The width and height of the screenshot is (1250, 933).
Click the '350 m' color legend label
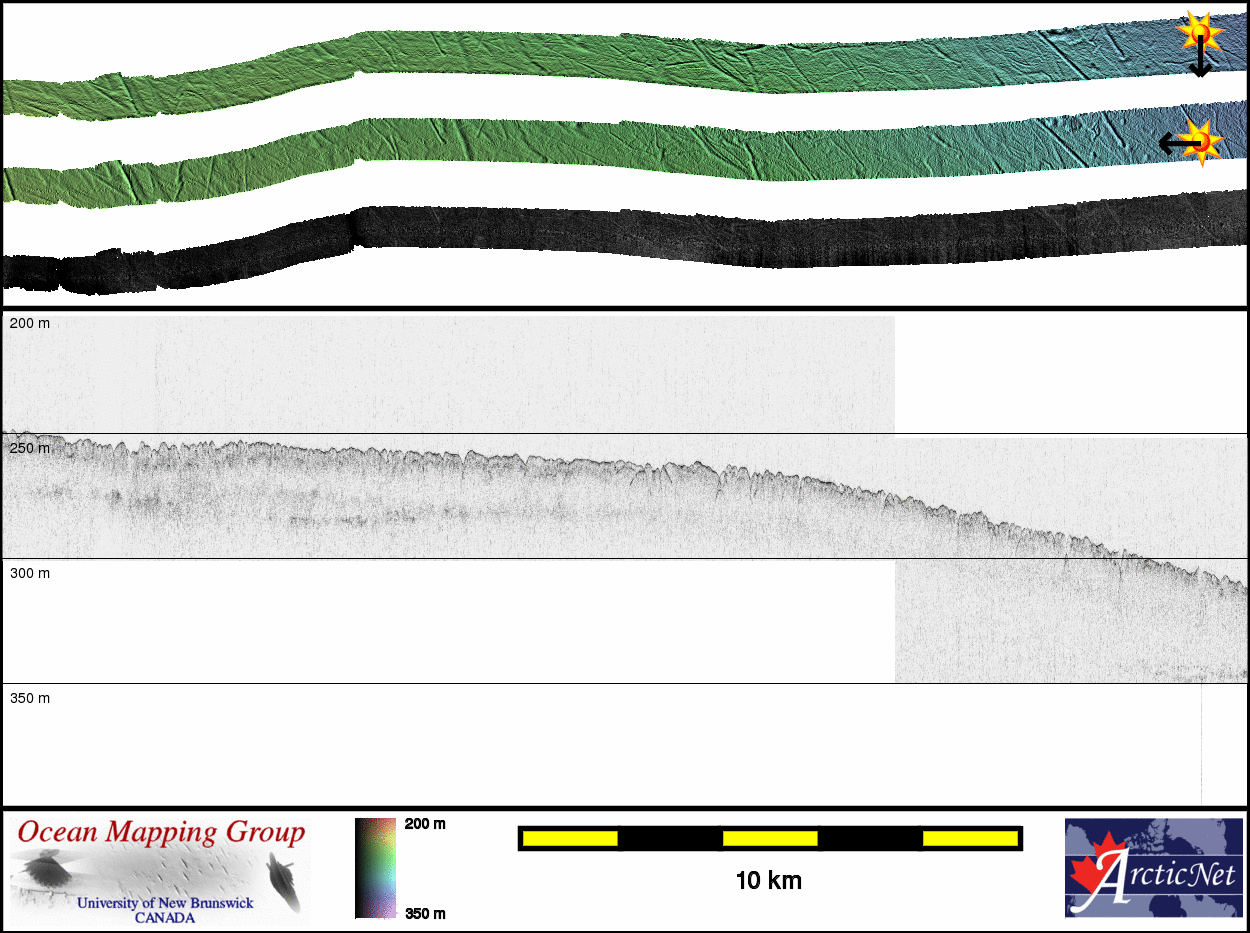point(425,913)
